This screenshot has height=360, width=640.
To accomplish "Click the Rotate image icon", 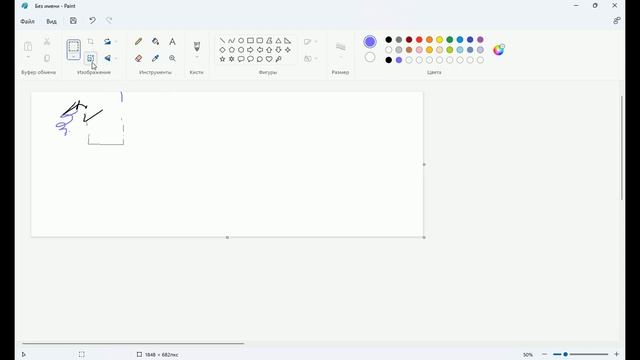I will [107, 42].
